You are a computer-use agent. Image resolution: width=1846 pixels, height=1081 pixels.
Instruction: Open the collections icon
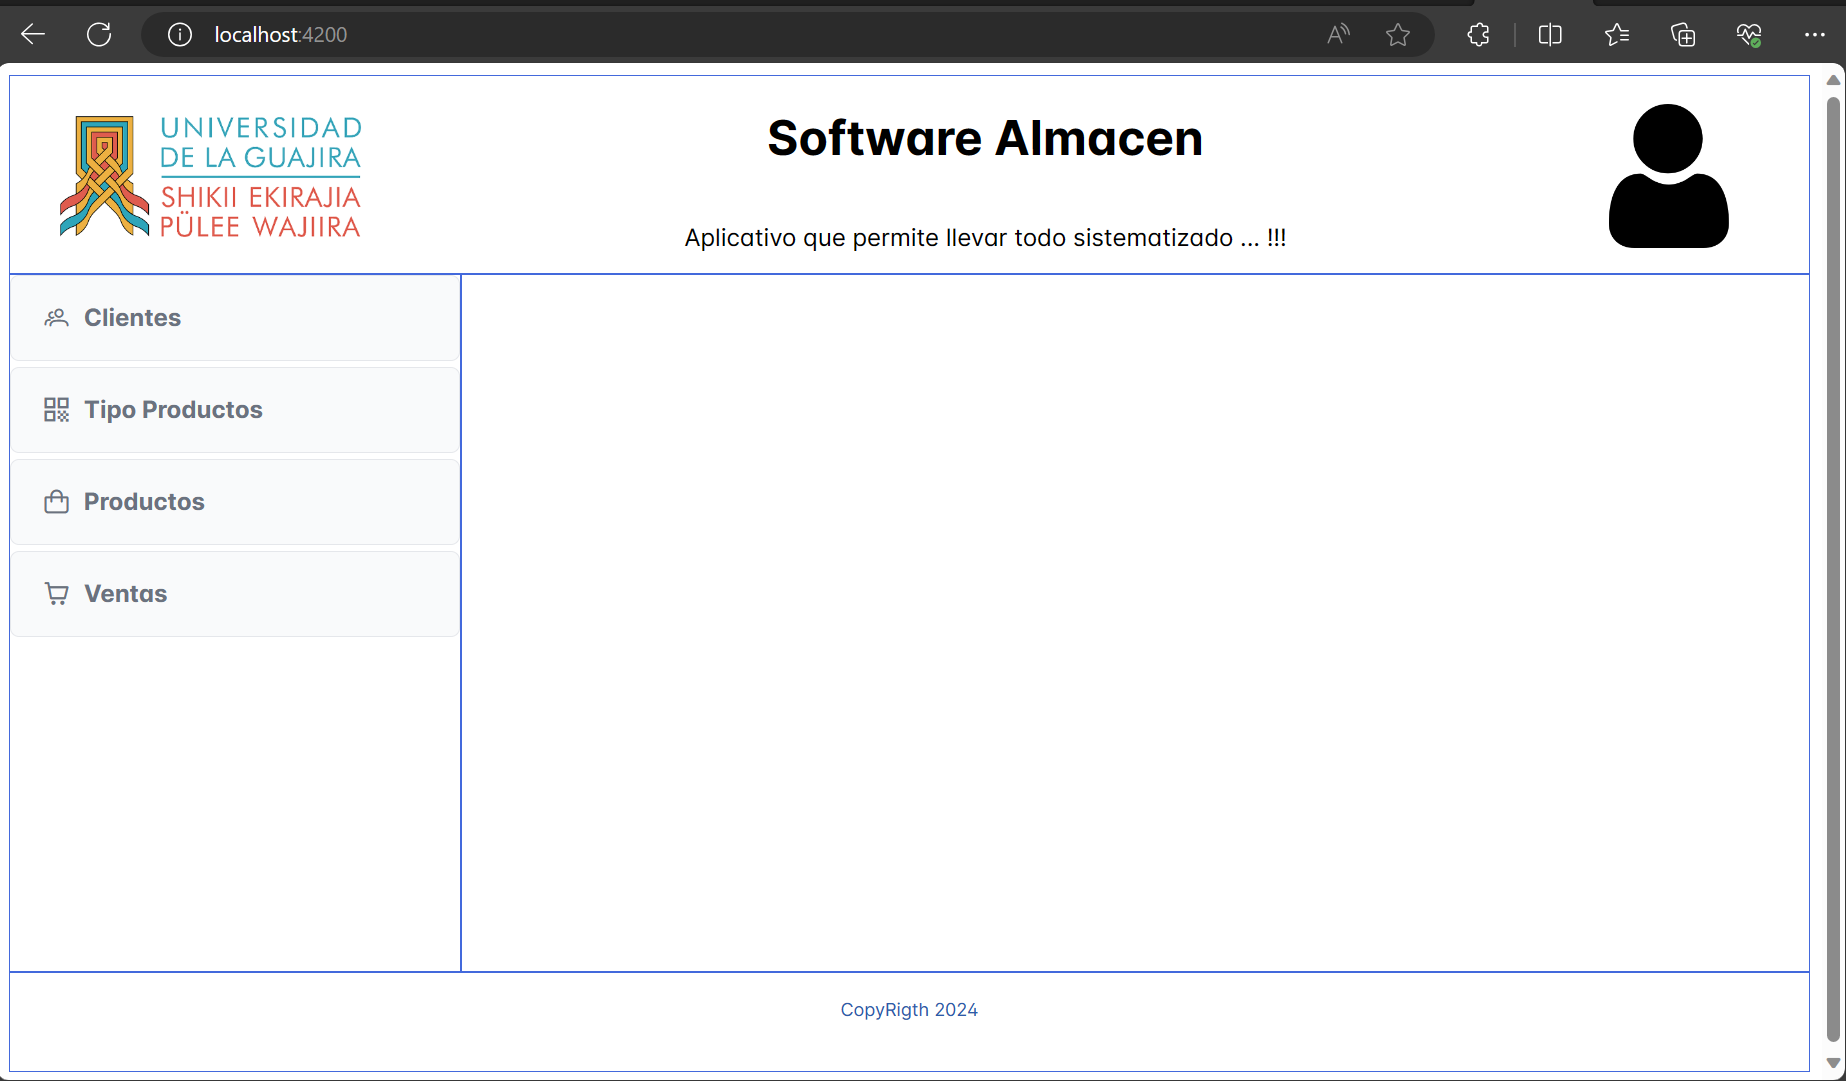[1683, 35]
